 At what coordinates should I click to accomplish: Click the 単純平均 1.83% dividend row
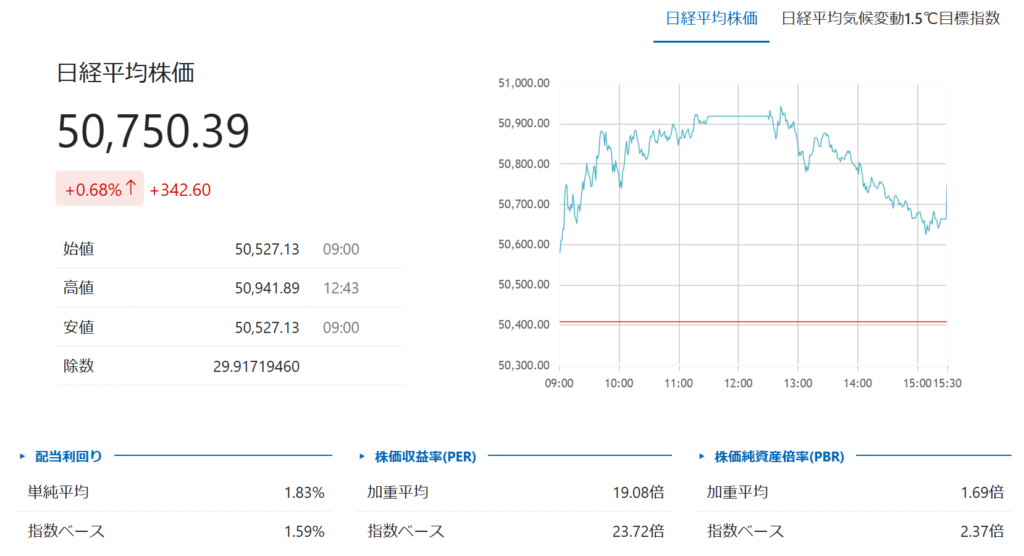(174, 492)
